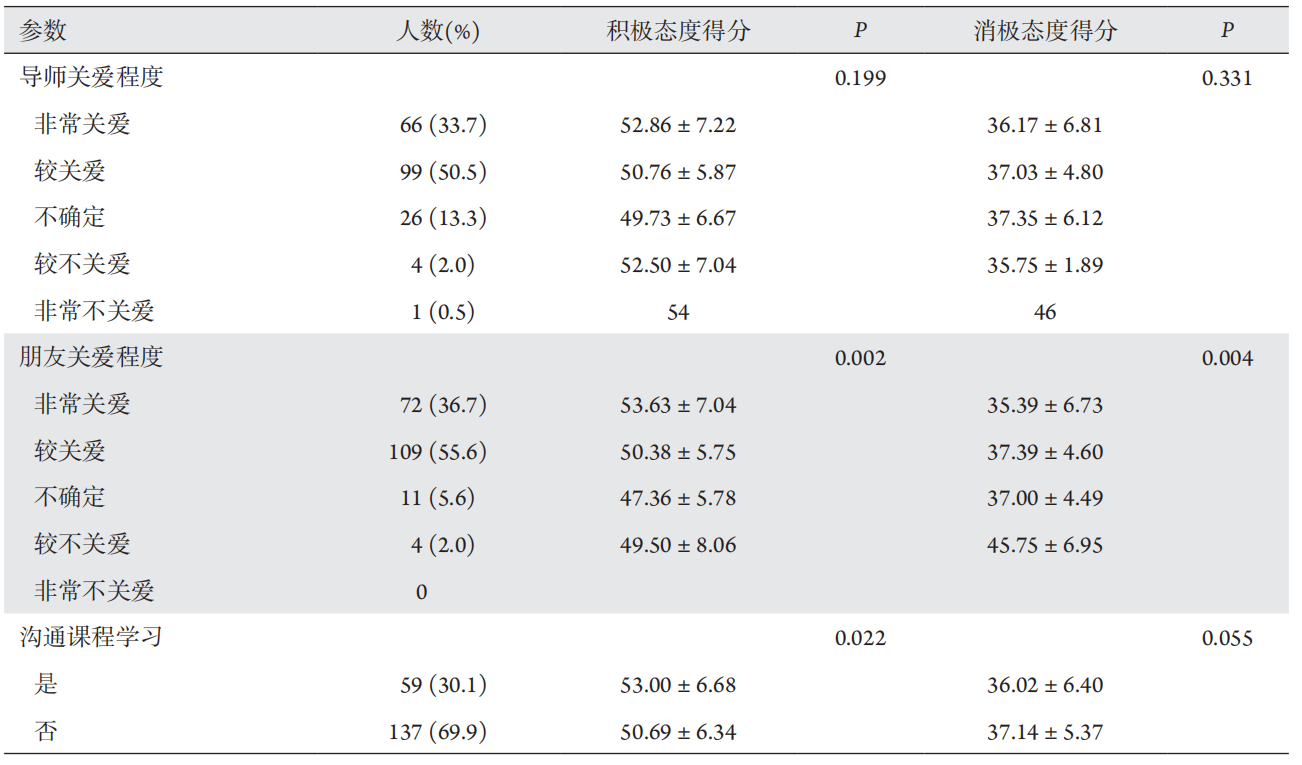This screenshot has width=1302, height=765.
Task: Click the 是 row label
Action: tap(46, 684)
